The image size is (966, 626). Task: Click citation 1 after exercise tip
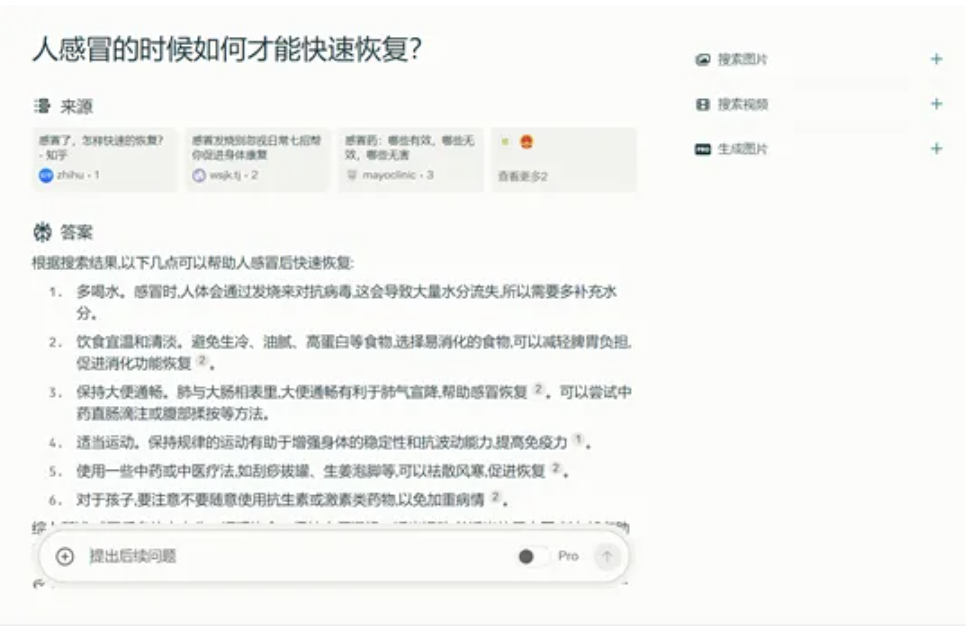pyautogui.click(x=578, y=439)
